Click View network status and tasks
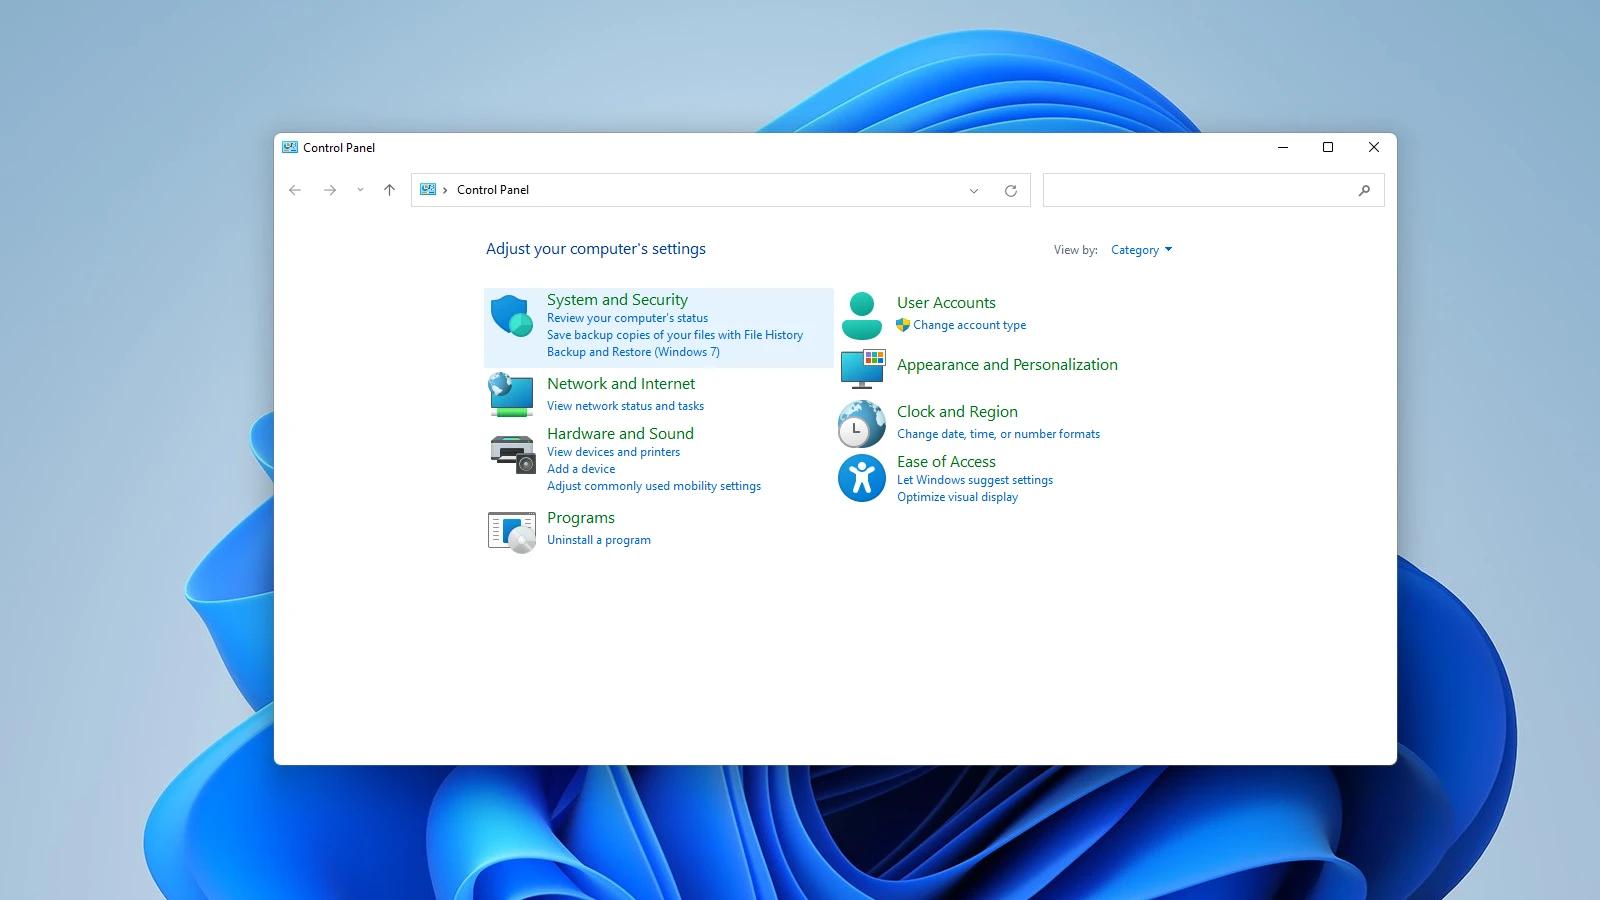The height and width of the screenshot is (900, 1600). 625,406
